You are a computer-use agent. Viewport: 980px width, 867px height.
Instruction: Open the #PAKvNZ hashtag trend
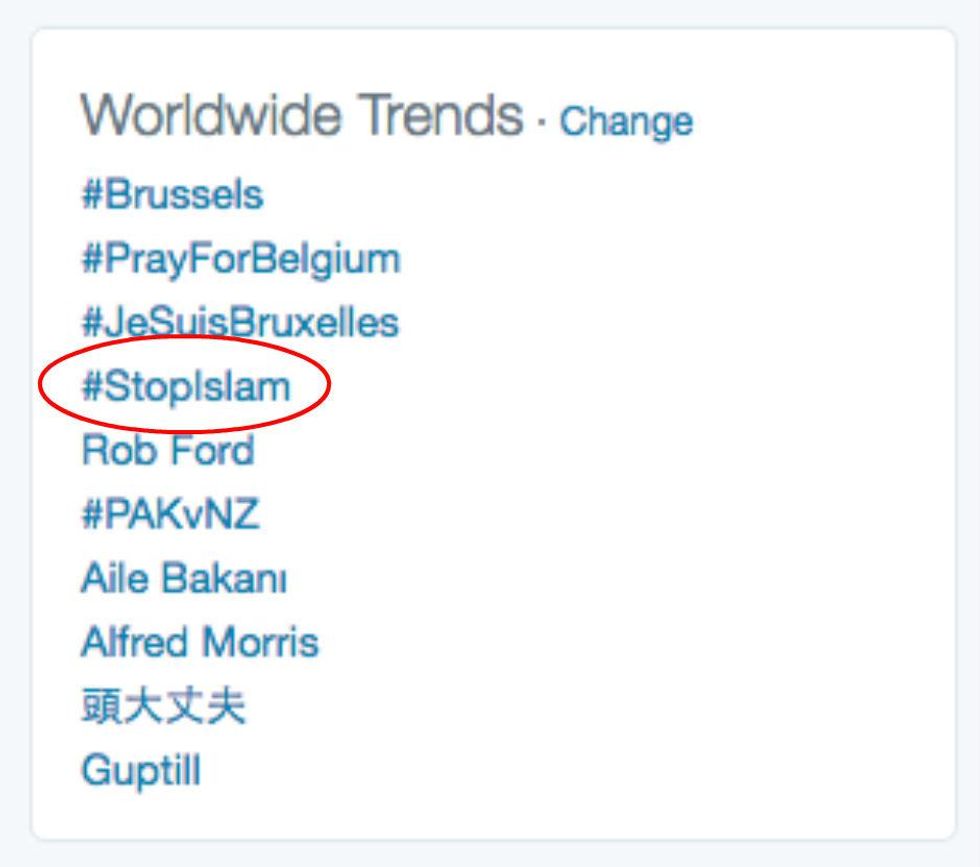click(170, 514)
